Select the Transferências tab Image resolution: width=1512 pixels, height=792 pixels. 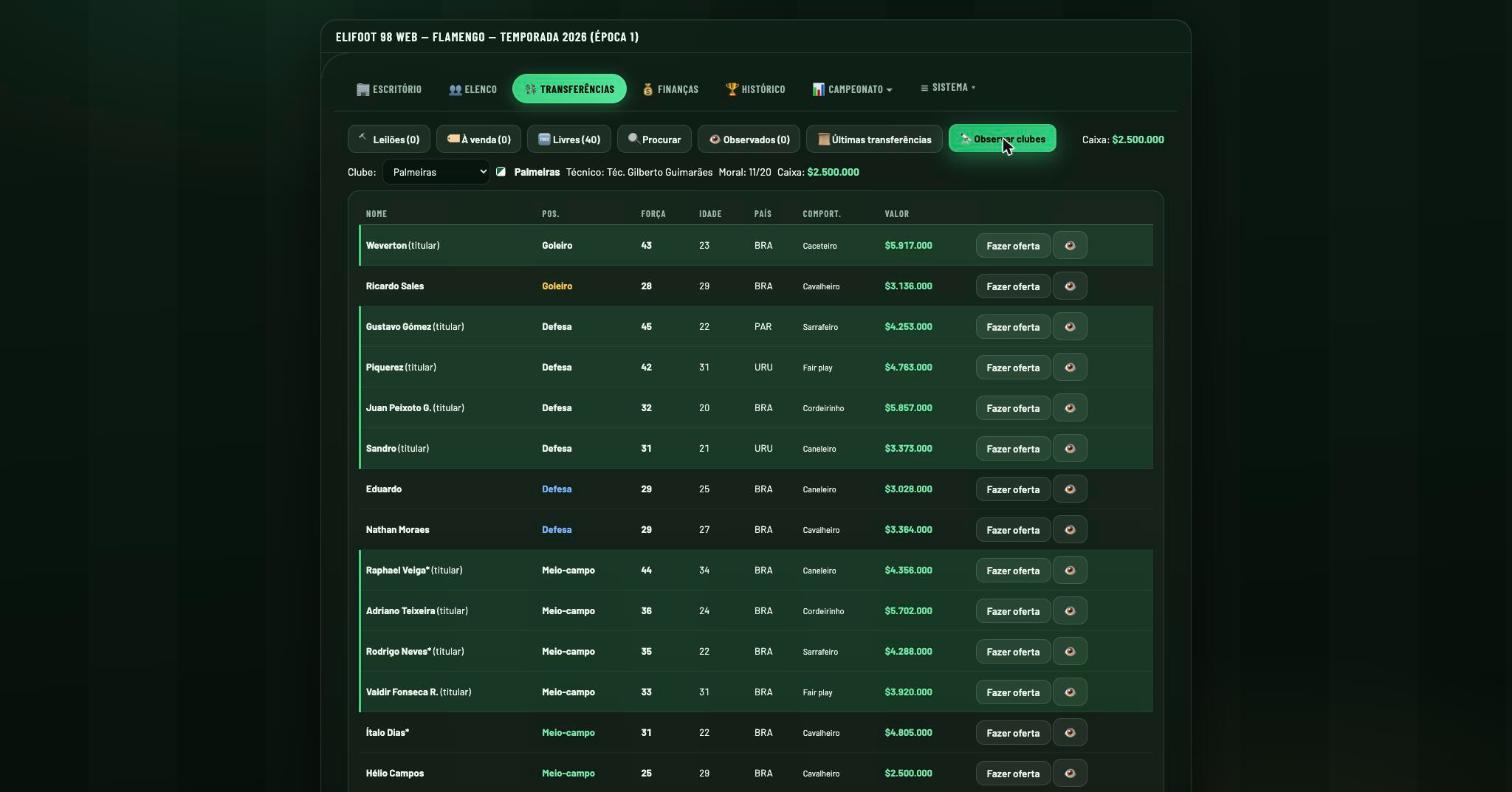569,89
